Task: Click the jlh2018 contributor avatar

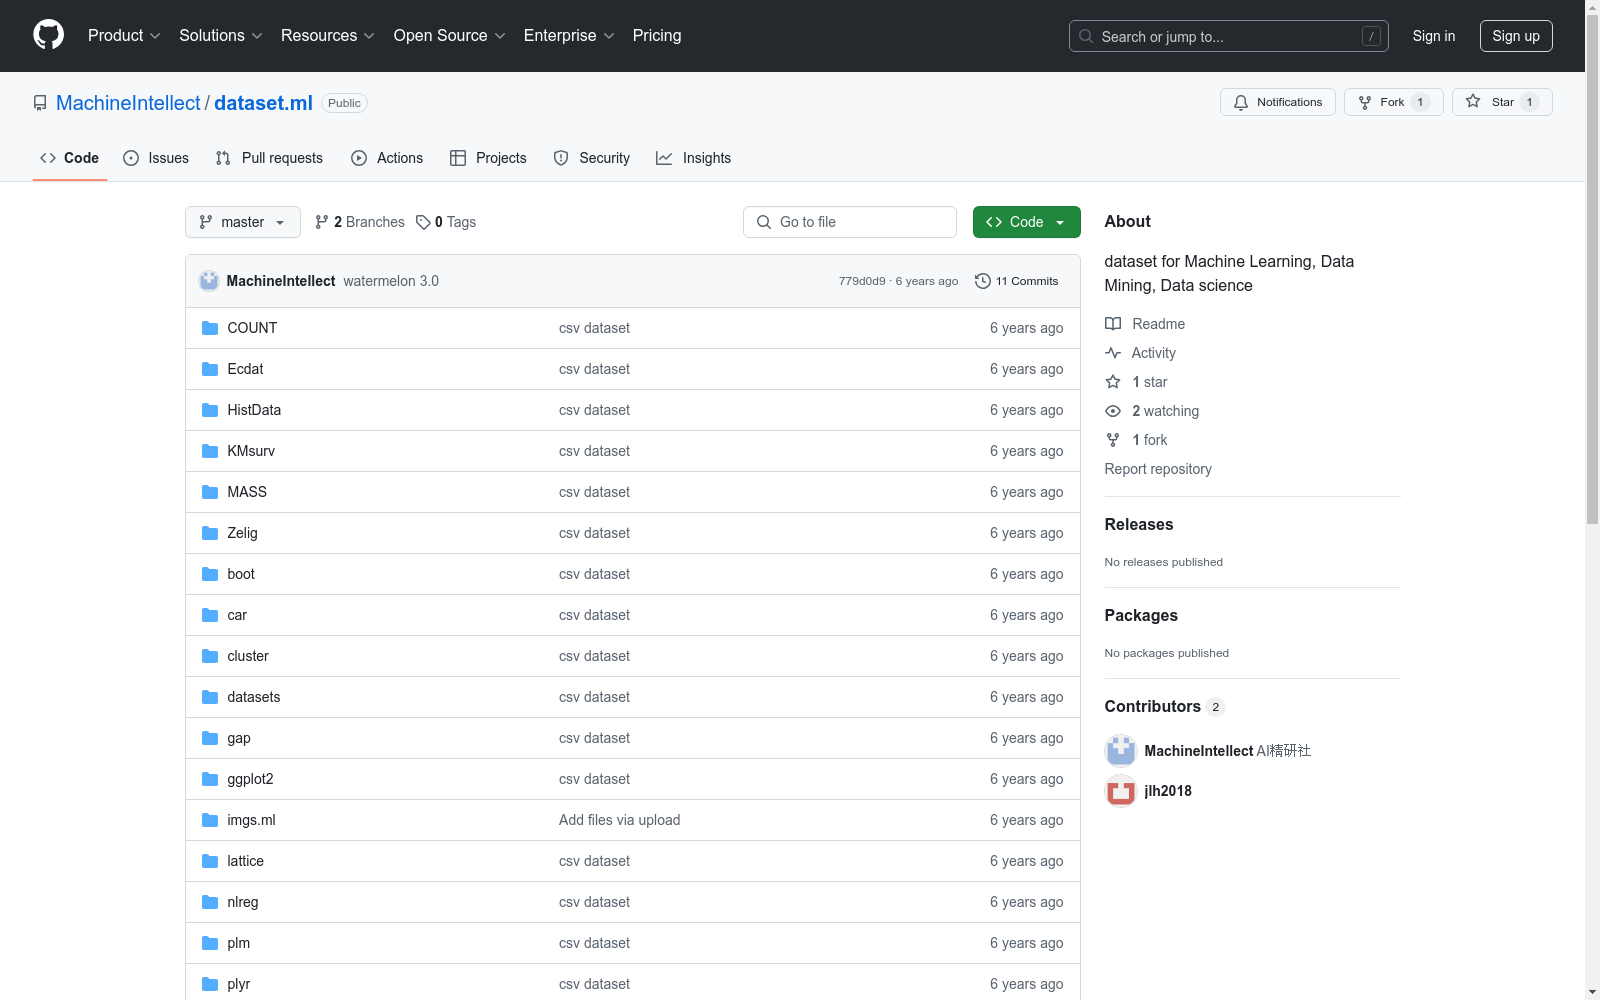Action: 1121,791
